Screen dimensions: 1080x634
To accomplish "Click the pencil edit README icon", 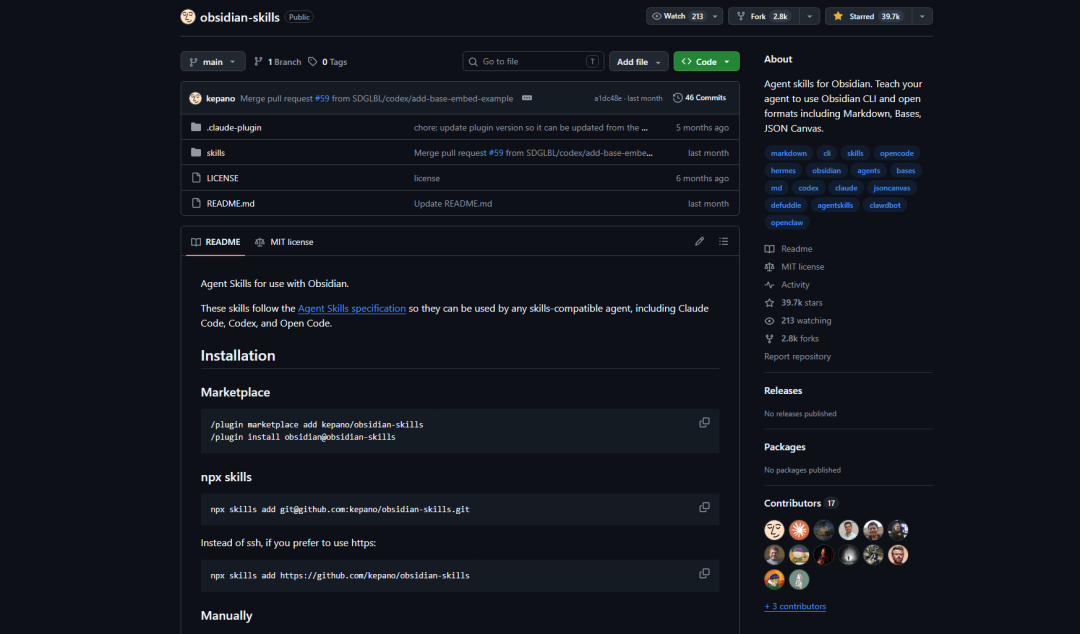I will (699, 241).
